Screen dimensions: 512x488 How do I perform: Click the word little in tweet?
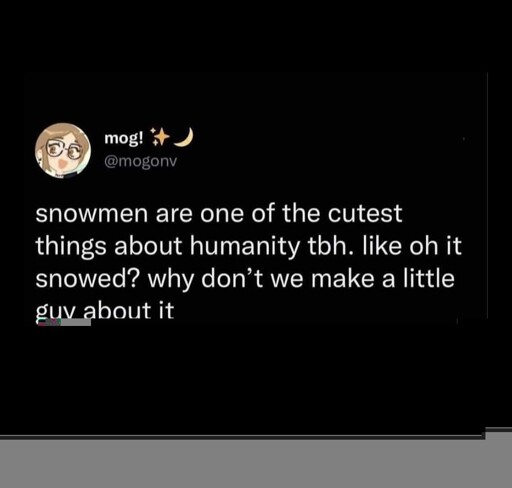pos(429,278)
